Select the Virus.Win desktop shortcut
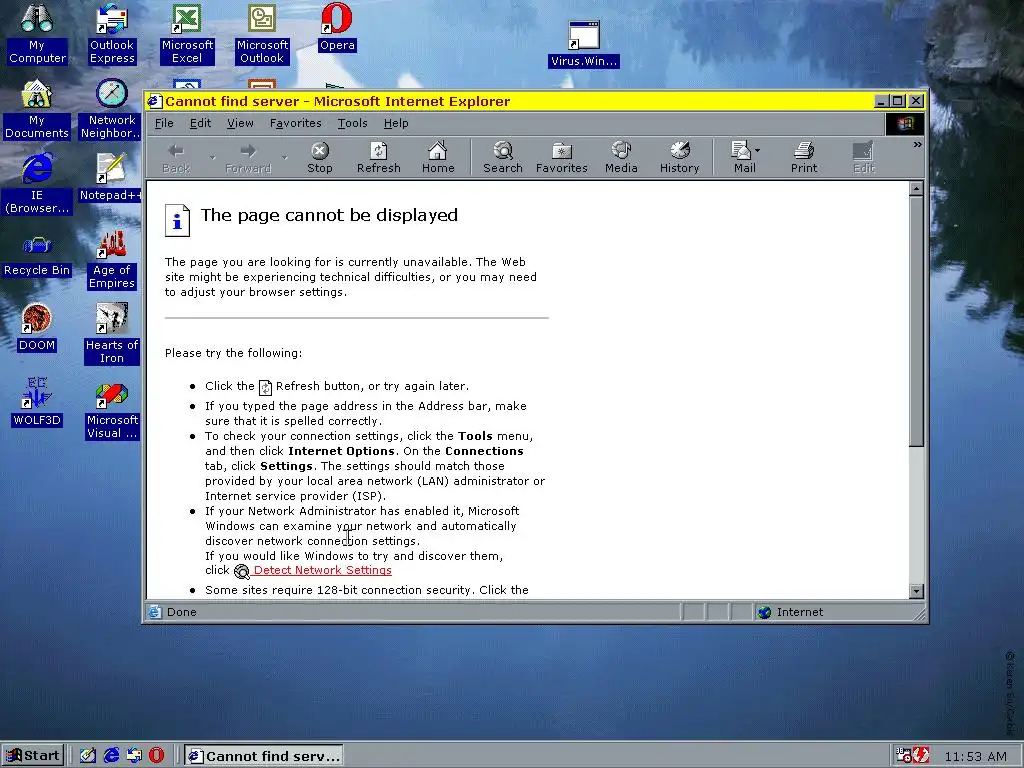 pos(583,44)
